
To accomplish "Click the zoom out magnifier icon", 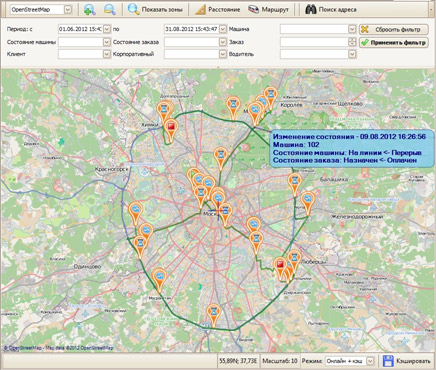I will [x=109, y=10].
